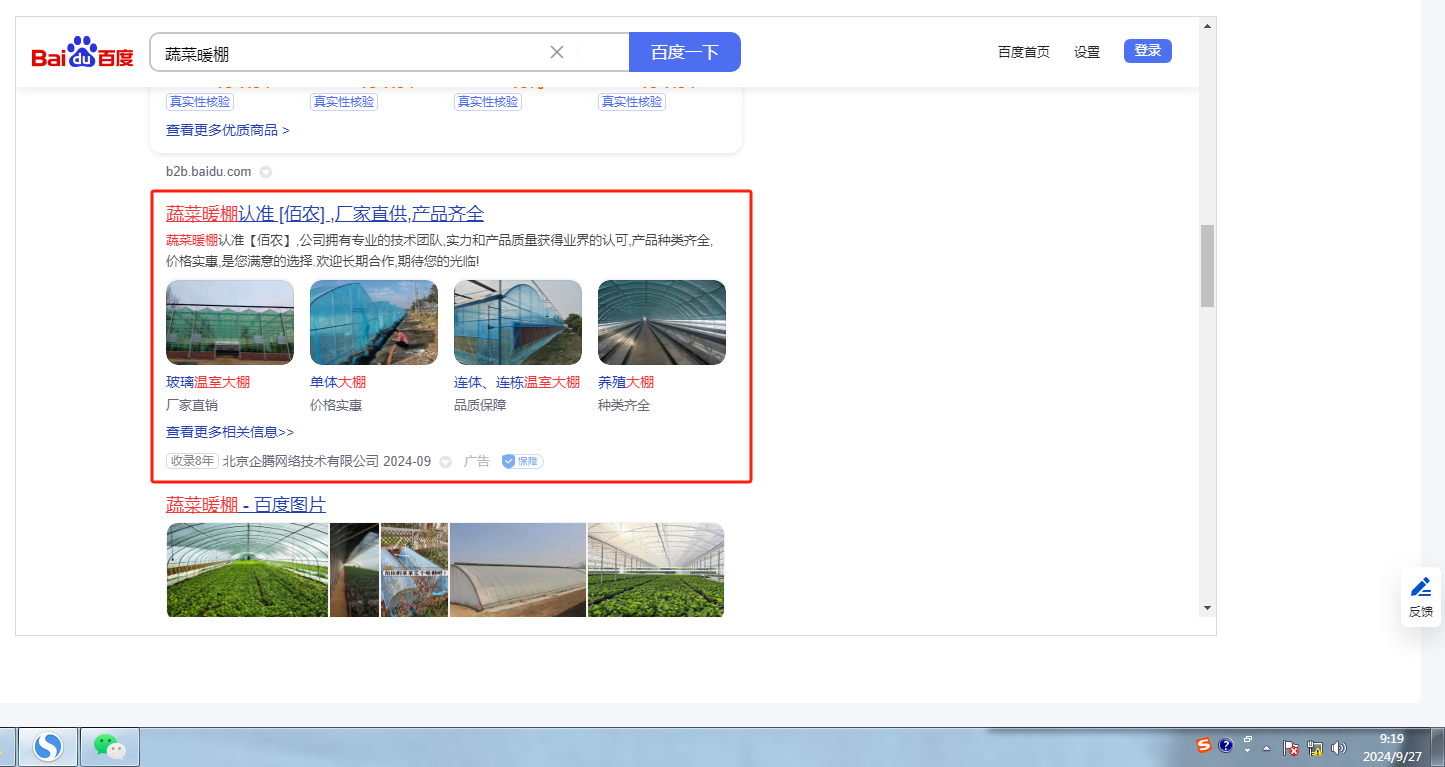The height and width of the screenshot is (767, 1445).
Task: Open the Sogou browser taskbar icon
Action: click(x=48, y=747)
